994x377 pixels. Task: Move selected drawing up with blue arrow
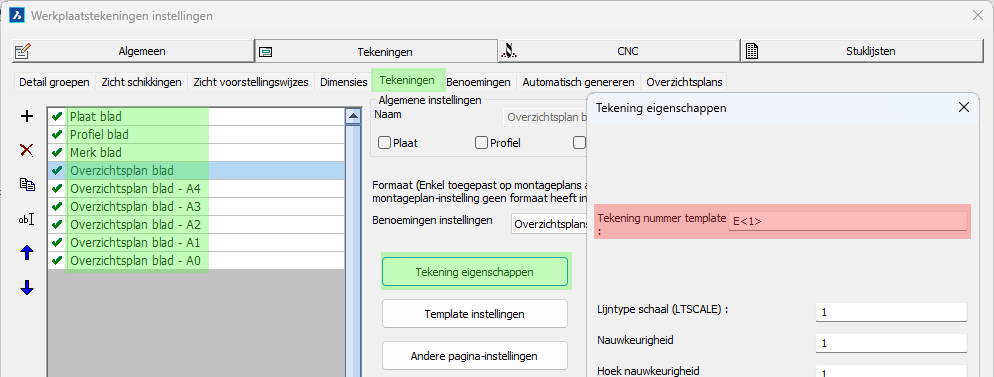click(x=27, y=253)
